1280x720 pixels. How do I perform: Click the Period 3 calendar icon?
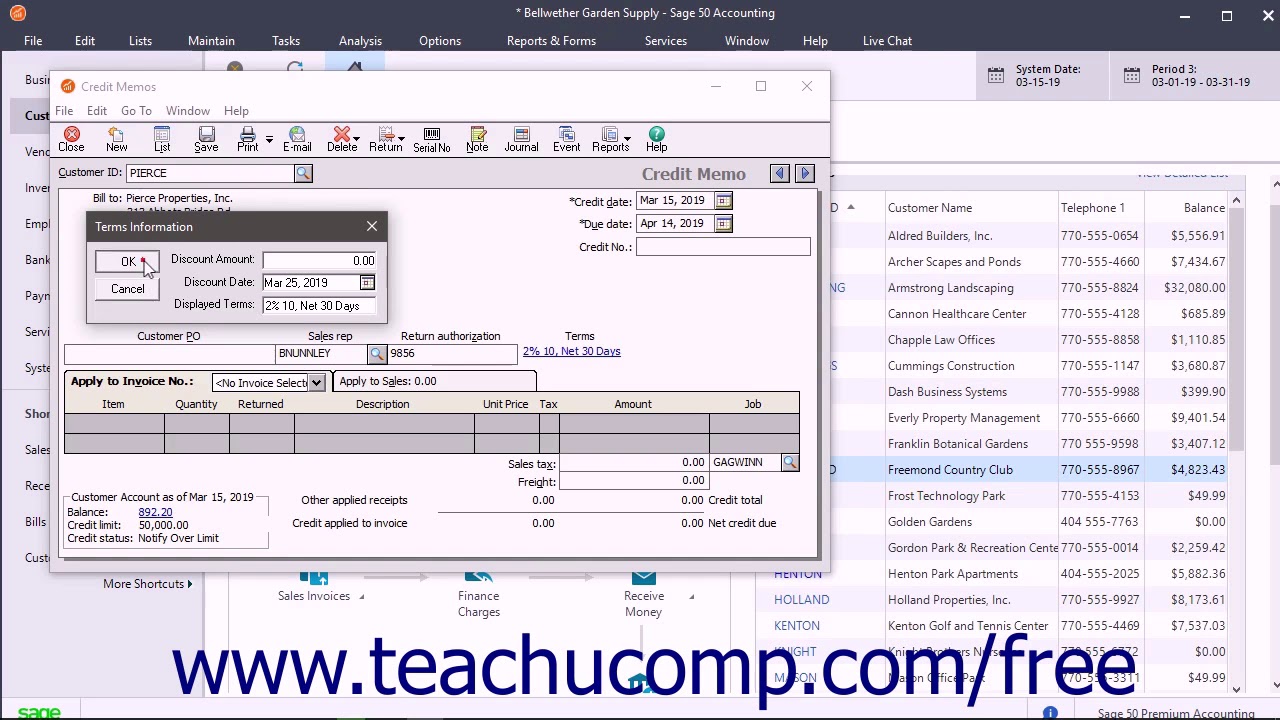(1131, 76)
